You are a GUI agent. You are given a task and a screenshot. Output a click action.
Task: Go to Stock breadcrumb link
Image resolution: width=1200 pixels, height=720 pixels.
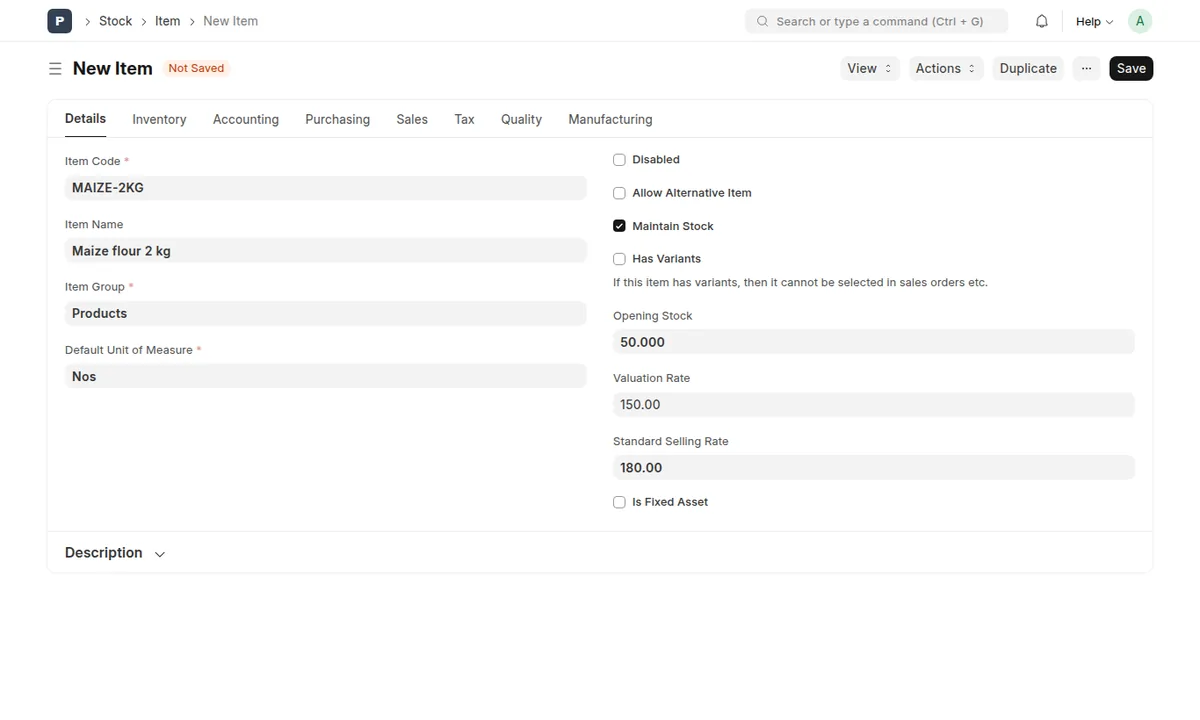[115, 21]
